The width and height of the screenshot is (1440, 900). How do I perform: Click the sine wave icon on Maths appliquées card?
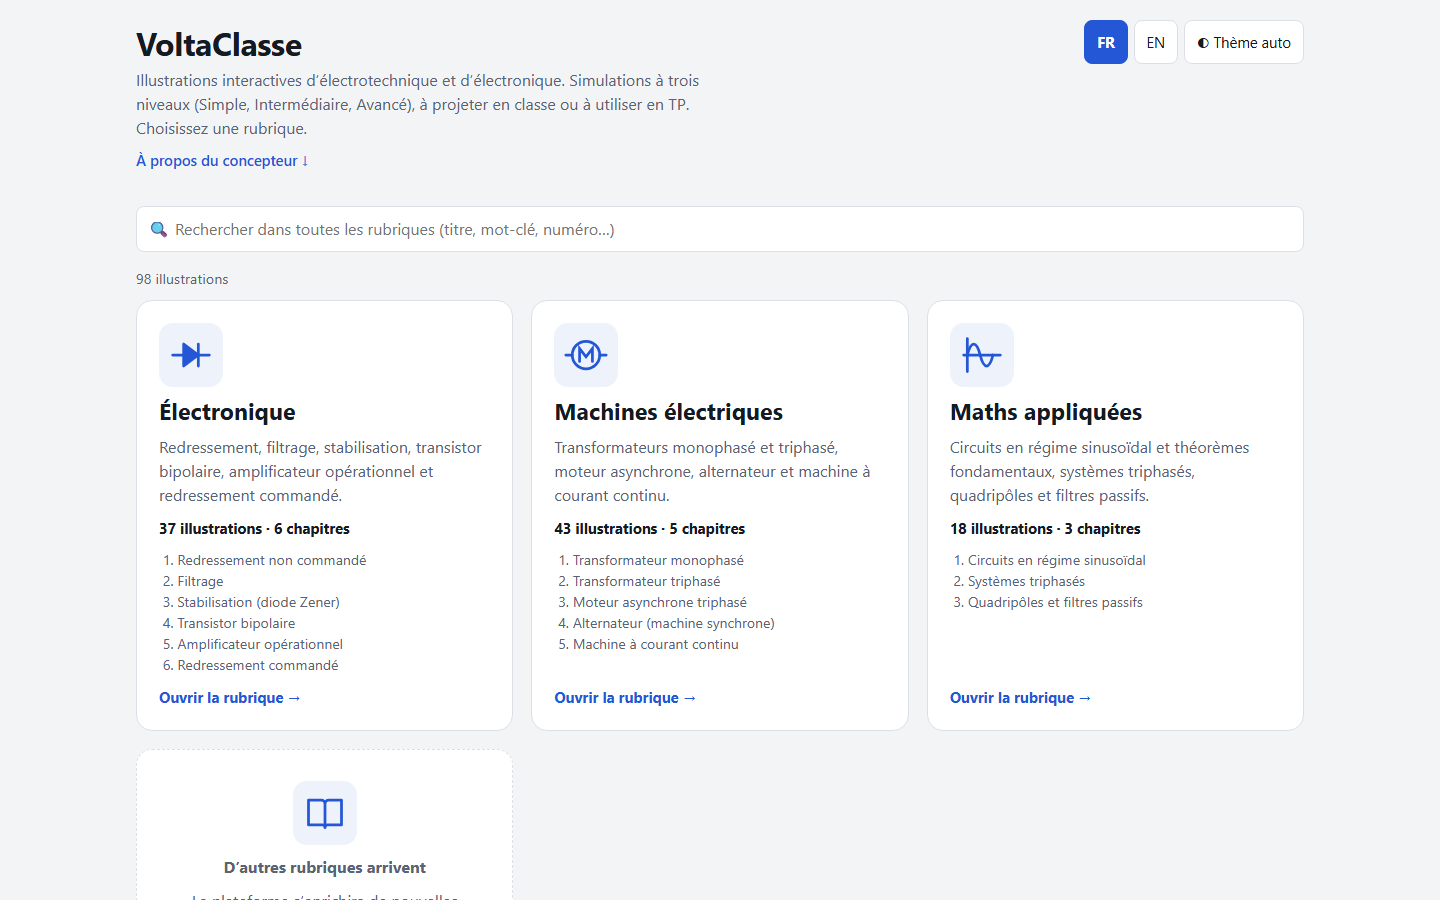[x=982, y=355]
